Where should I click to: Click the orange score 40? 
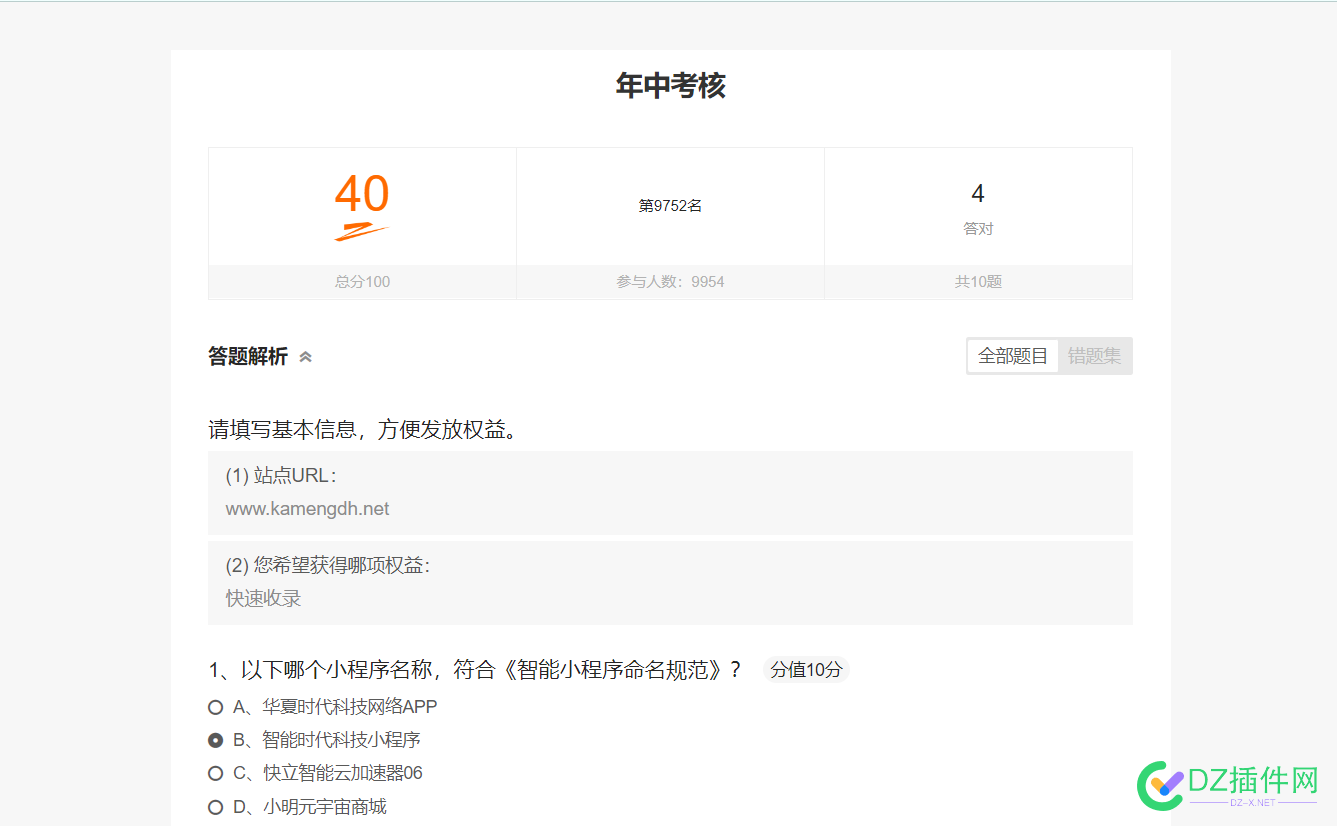tap(362, 194)
